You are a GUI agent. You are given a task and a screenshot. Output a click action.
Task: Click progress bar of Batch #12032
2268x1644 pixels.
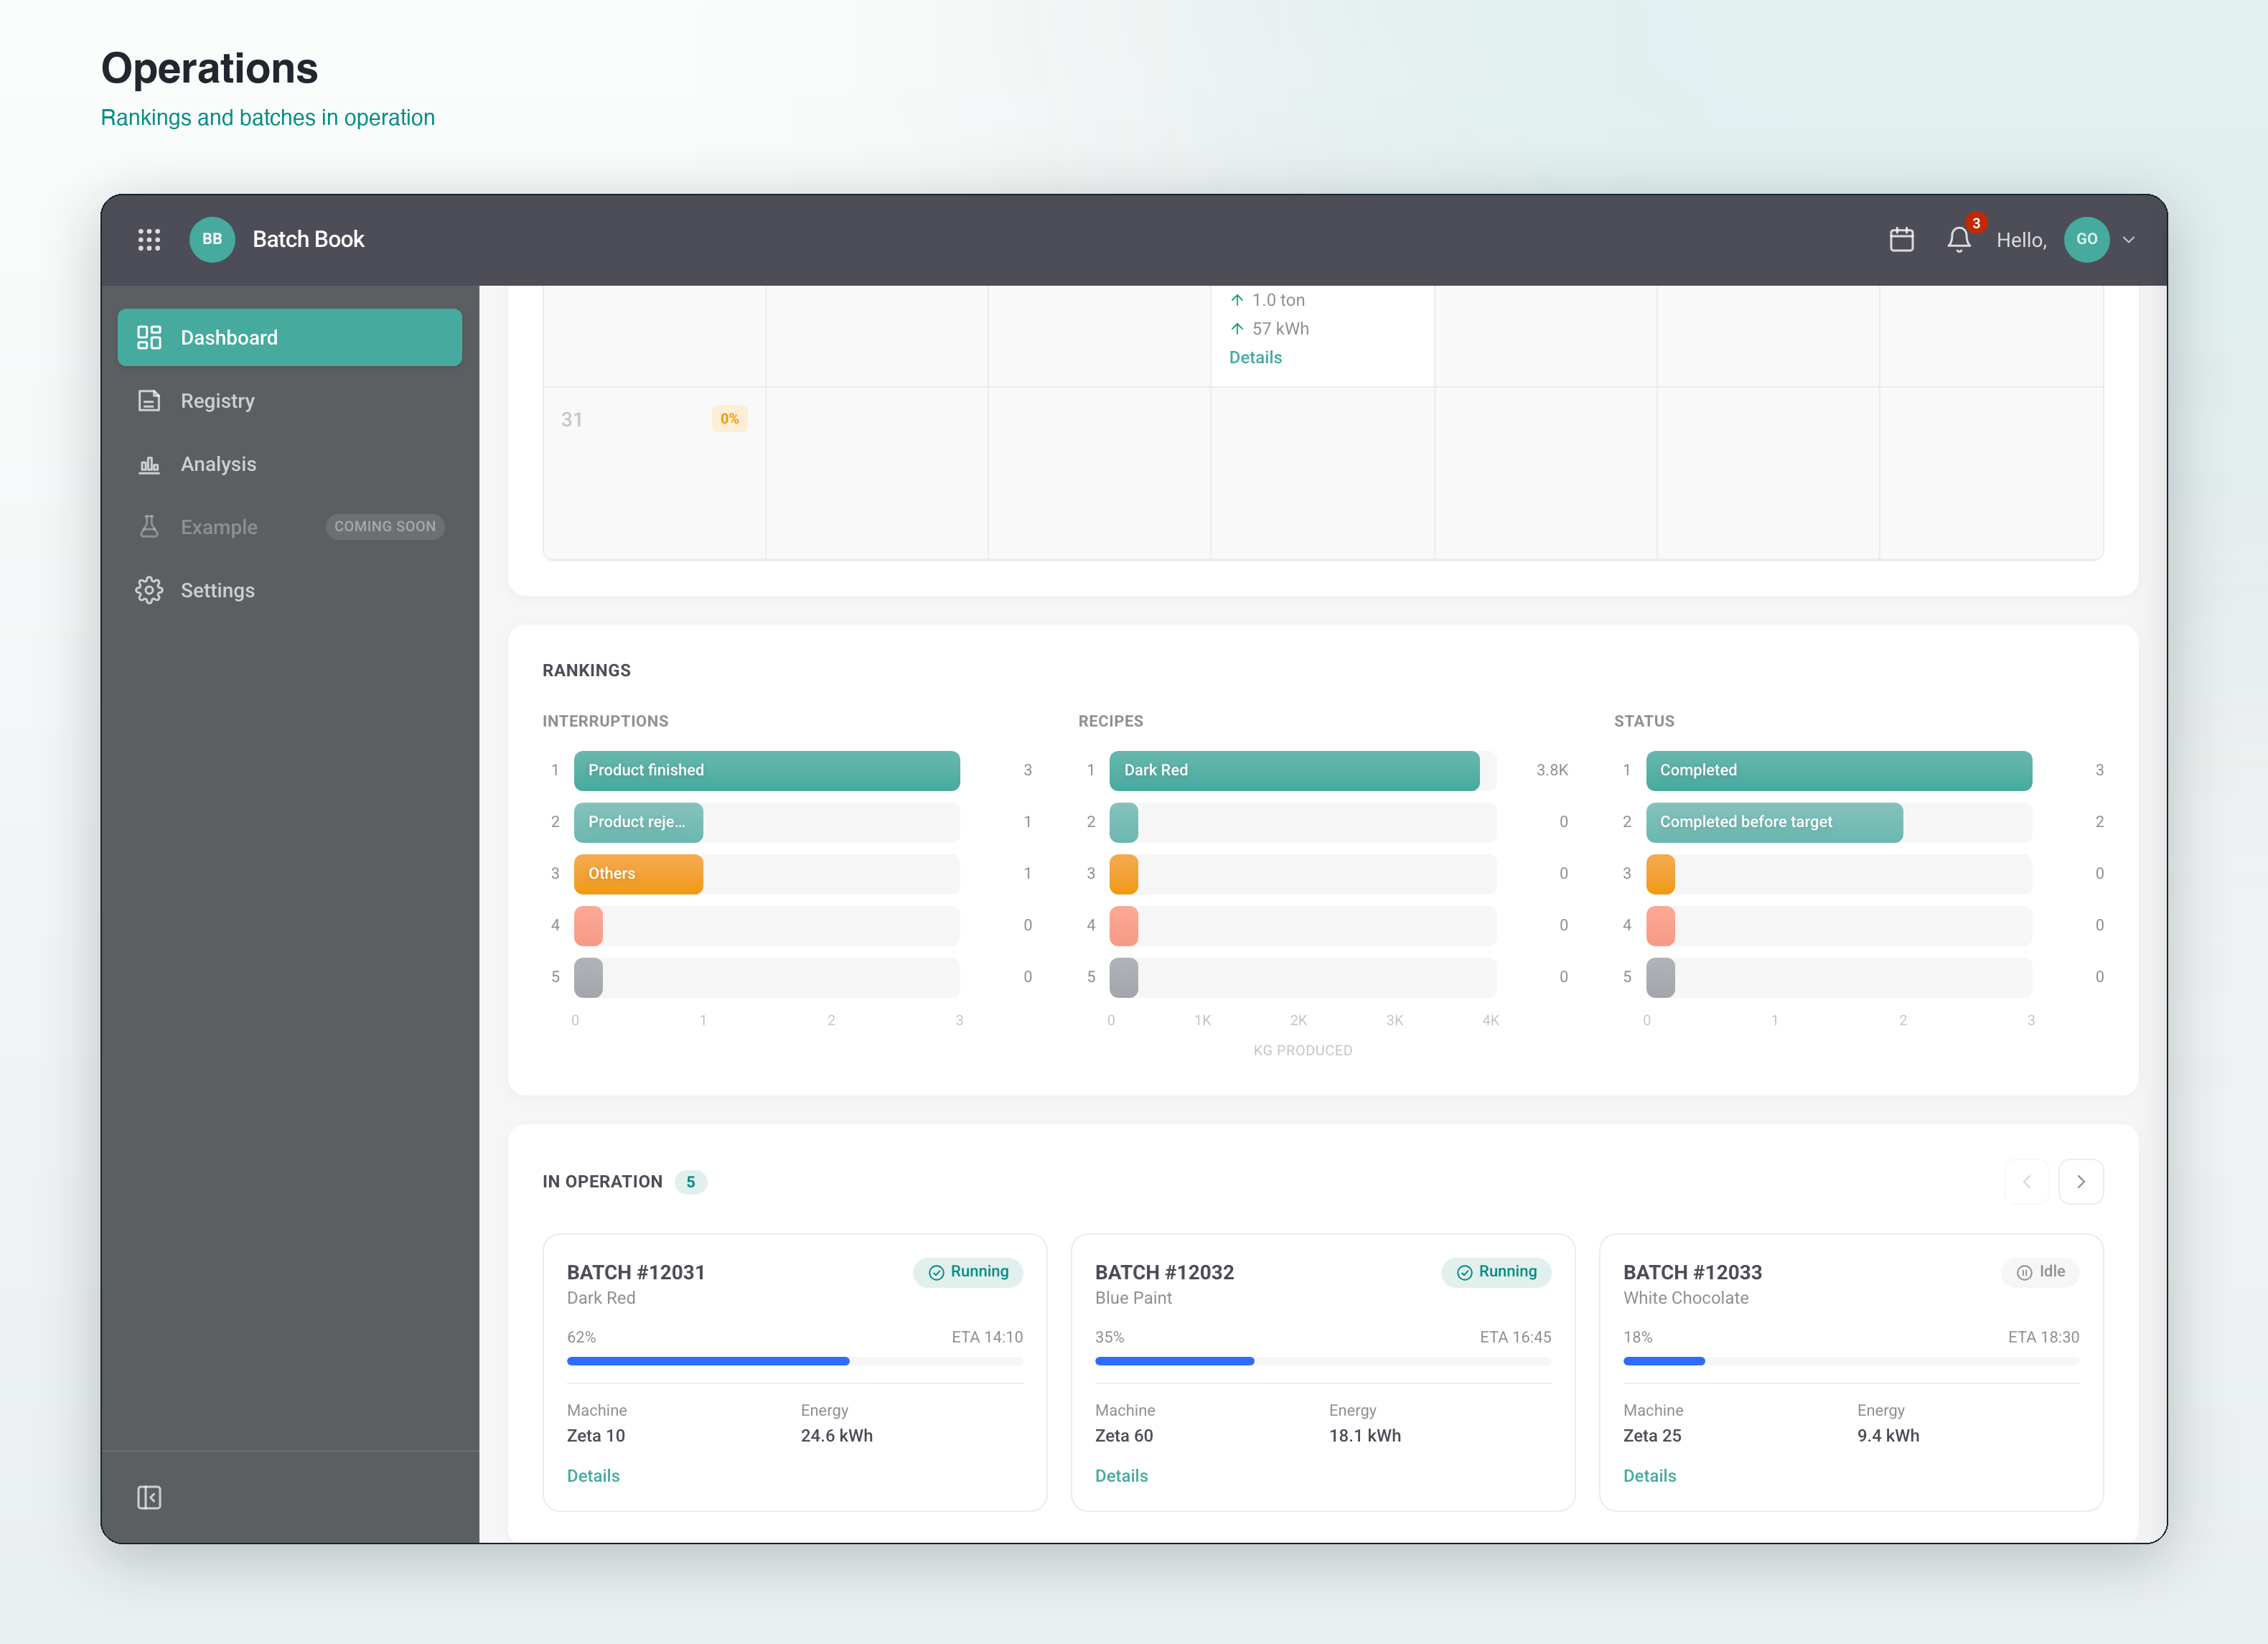(x=1323, y=1361)
